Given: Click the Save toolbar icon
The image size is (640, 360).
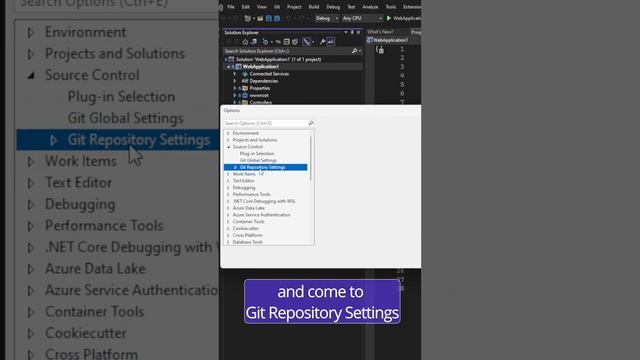Looking at the screenshot, I should [x=269, y=18].
